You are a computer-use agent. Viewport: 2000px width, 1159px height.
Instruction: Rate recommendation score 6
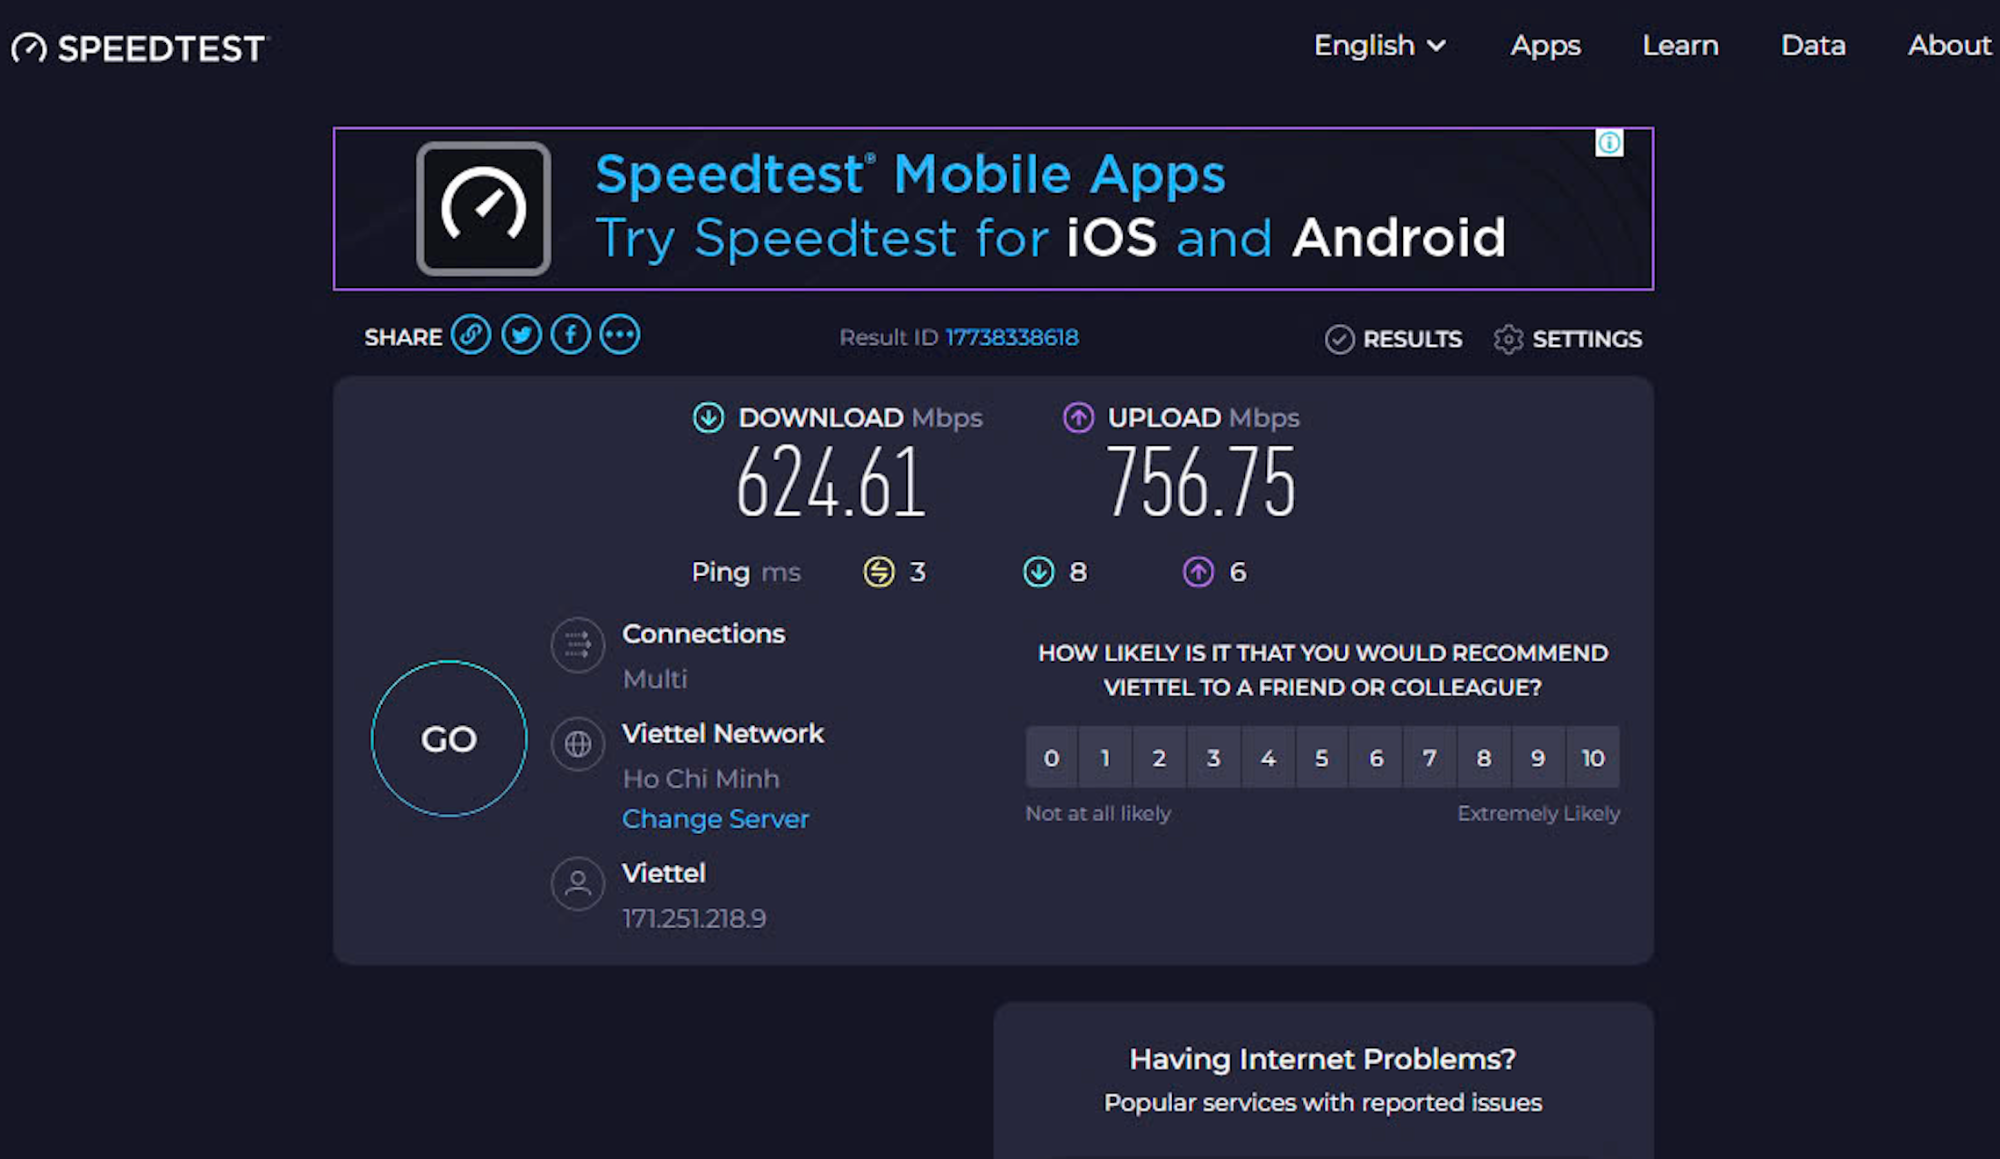point(1376,758)
